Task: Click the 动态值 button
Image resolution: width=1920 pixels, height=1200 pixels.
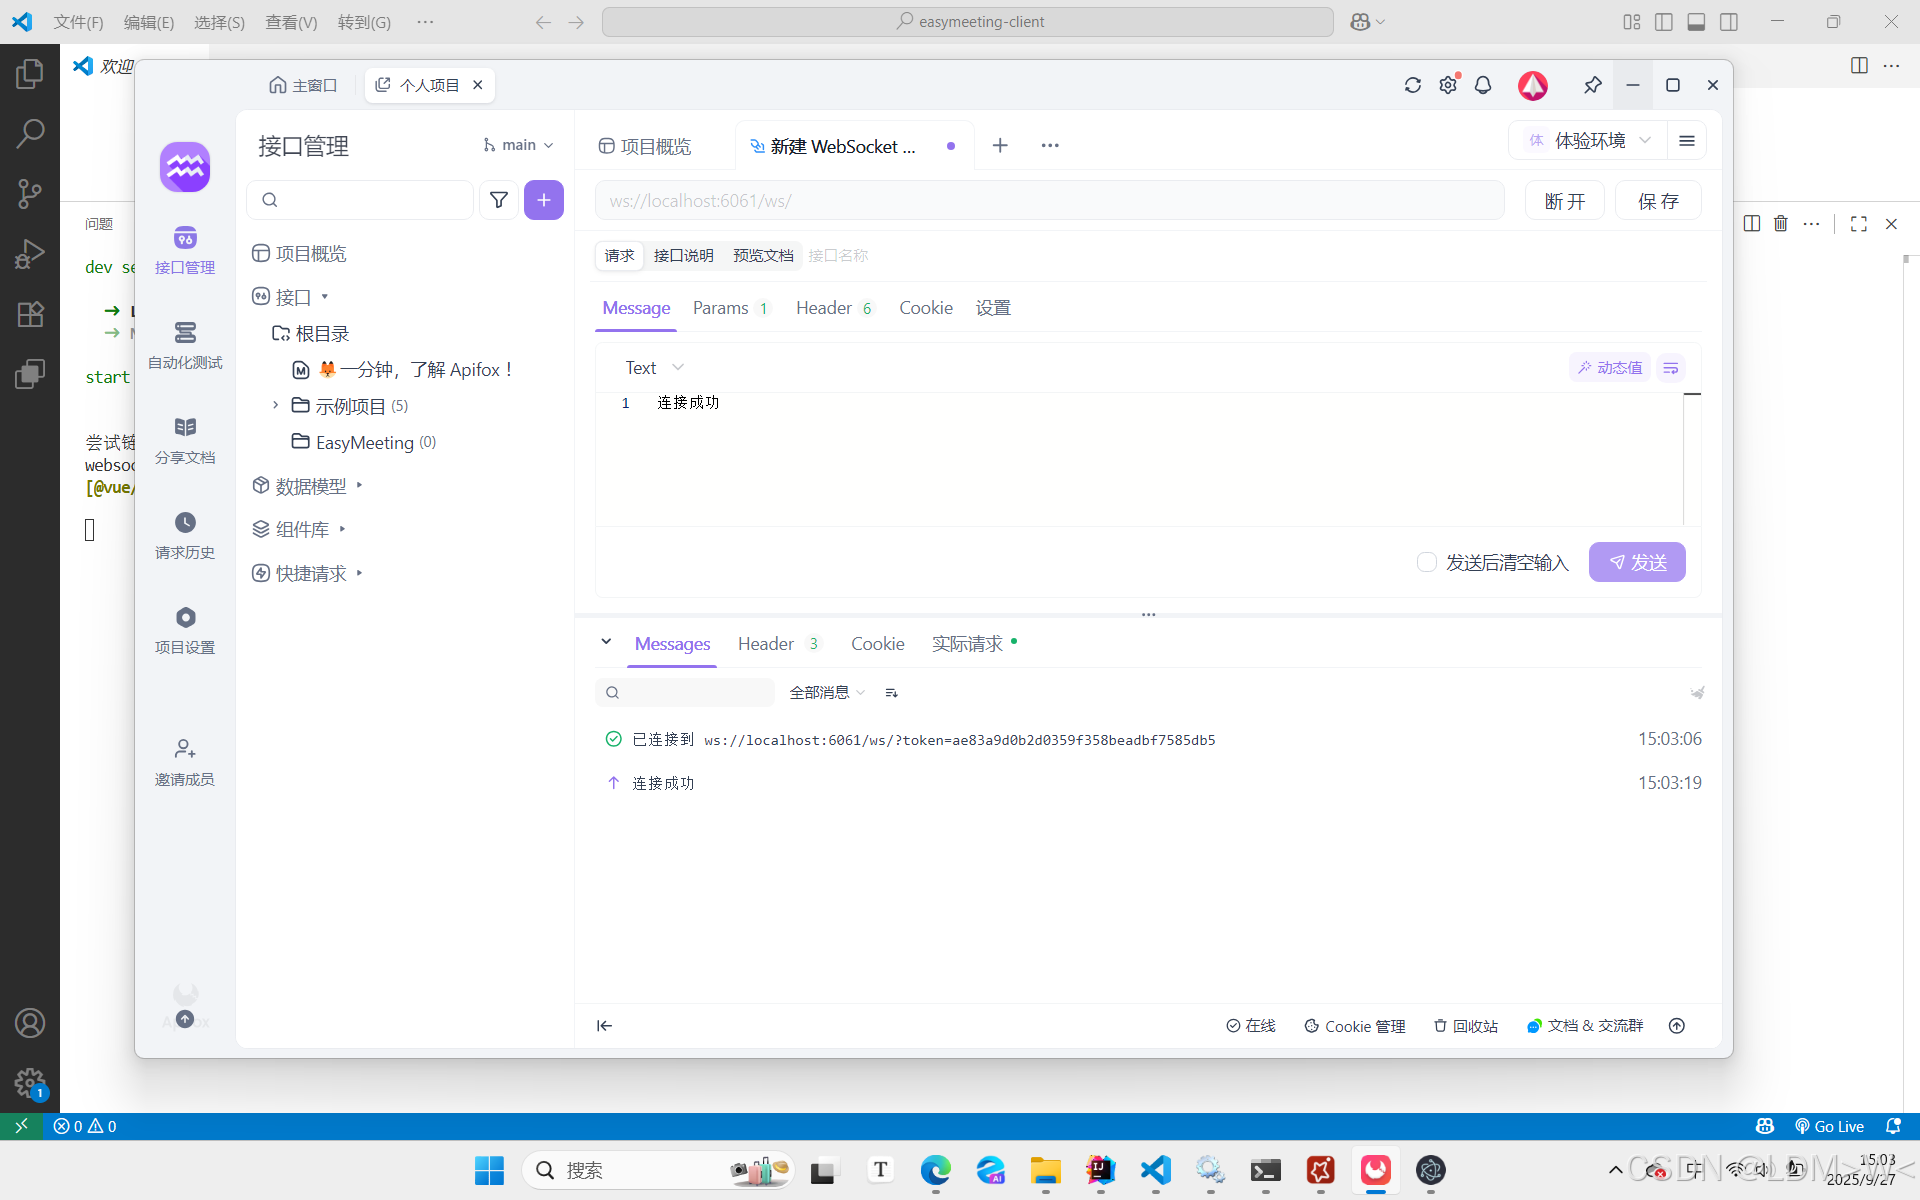Action: pos(1610,368)
